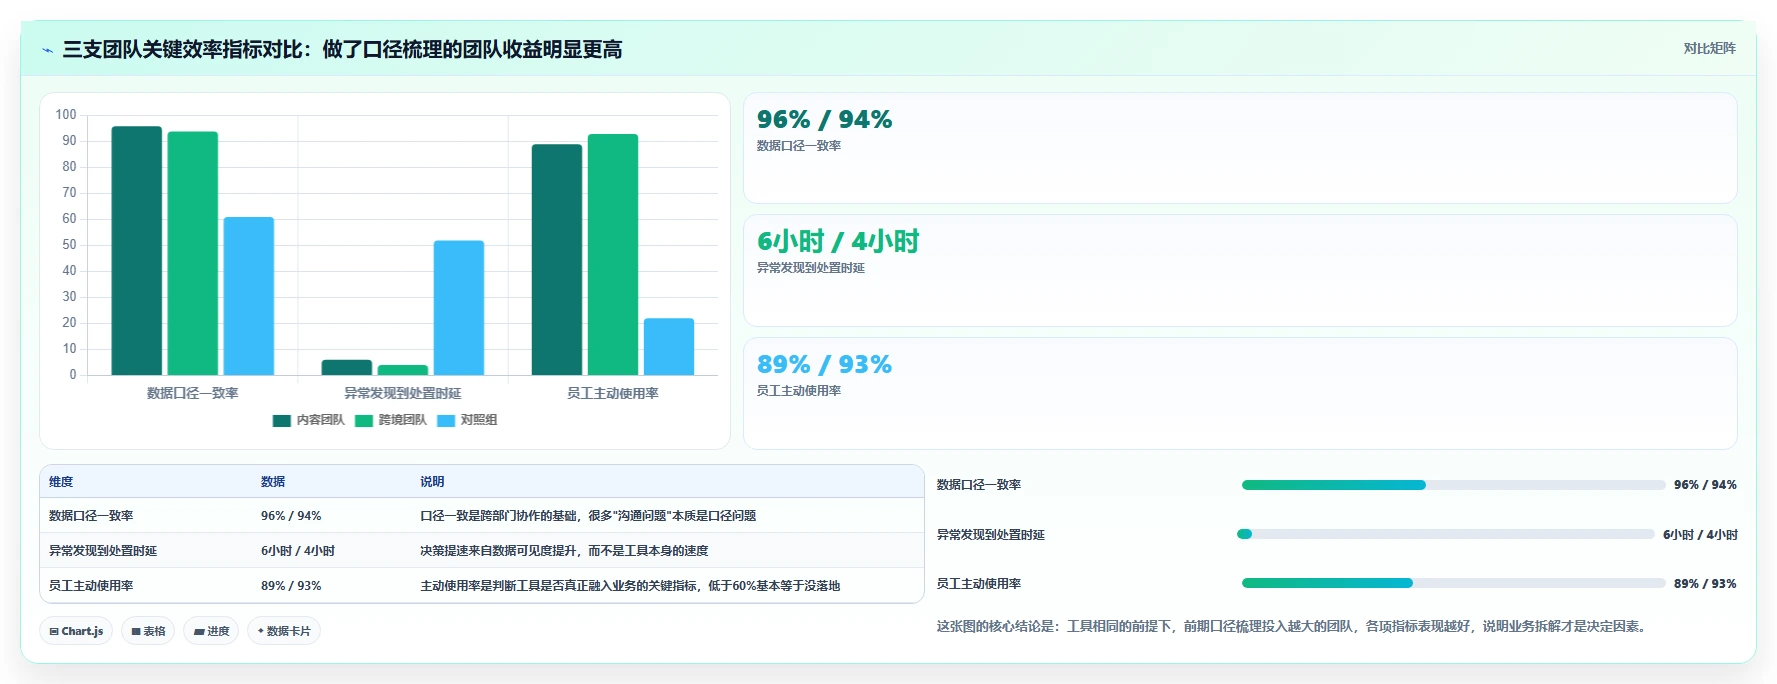Click the 异常发现到处置时延 progress bar
This screenshot has width=1777, height=684.
pyautogui.click(x=1445, y=534)
